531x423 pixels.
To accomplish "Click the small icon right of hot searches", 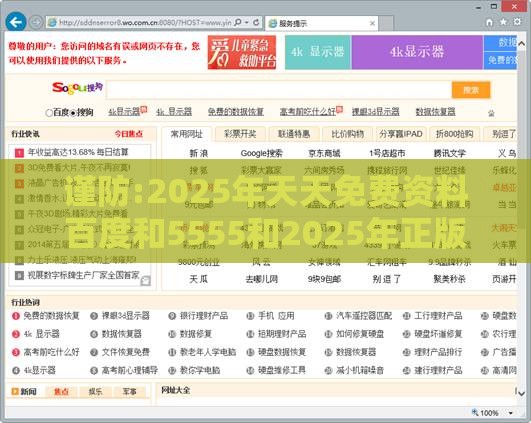I will click(x=491, y=113).
